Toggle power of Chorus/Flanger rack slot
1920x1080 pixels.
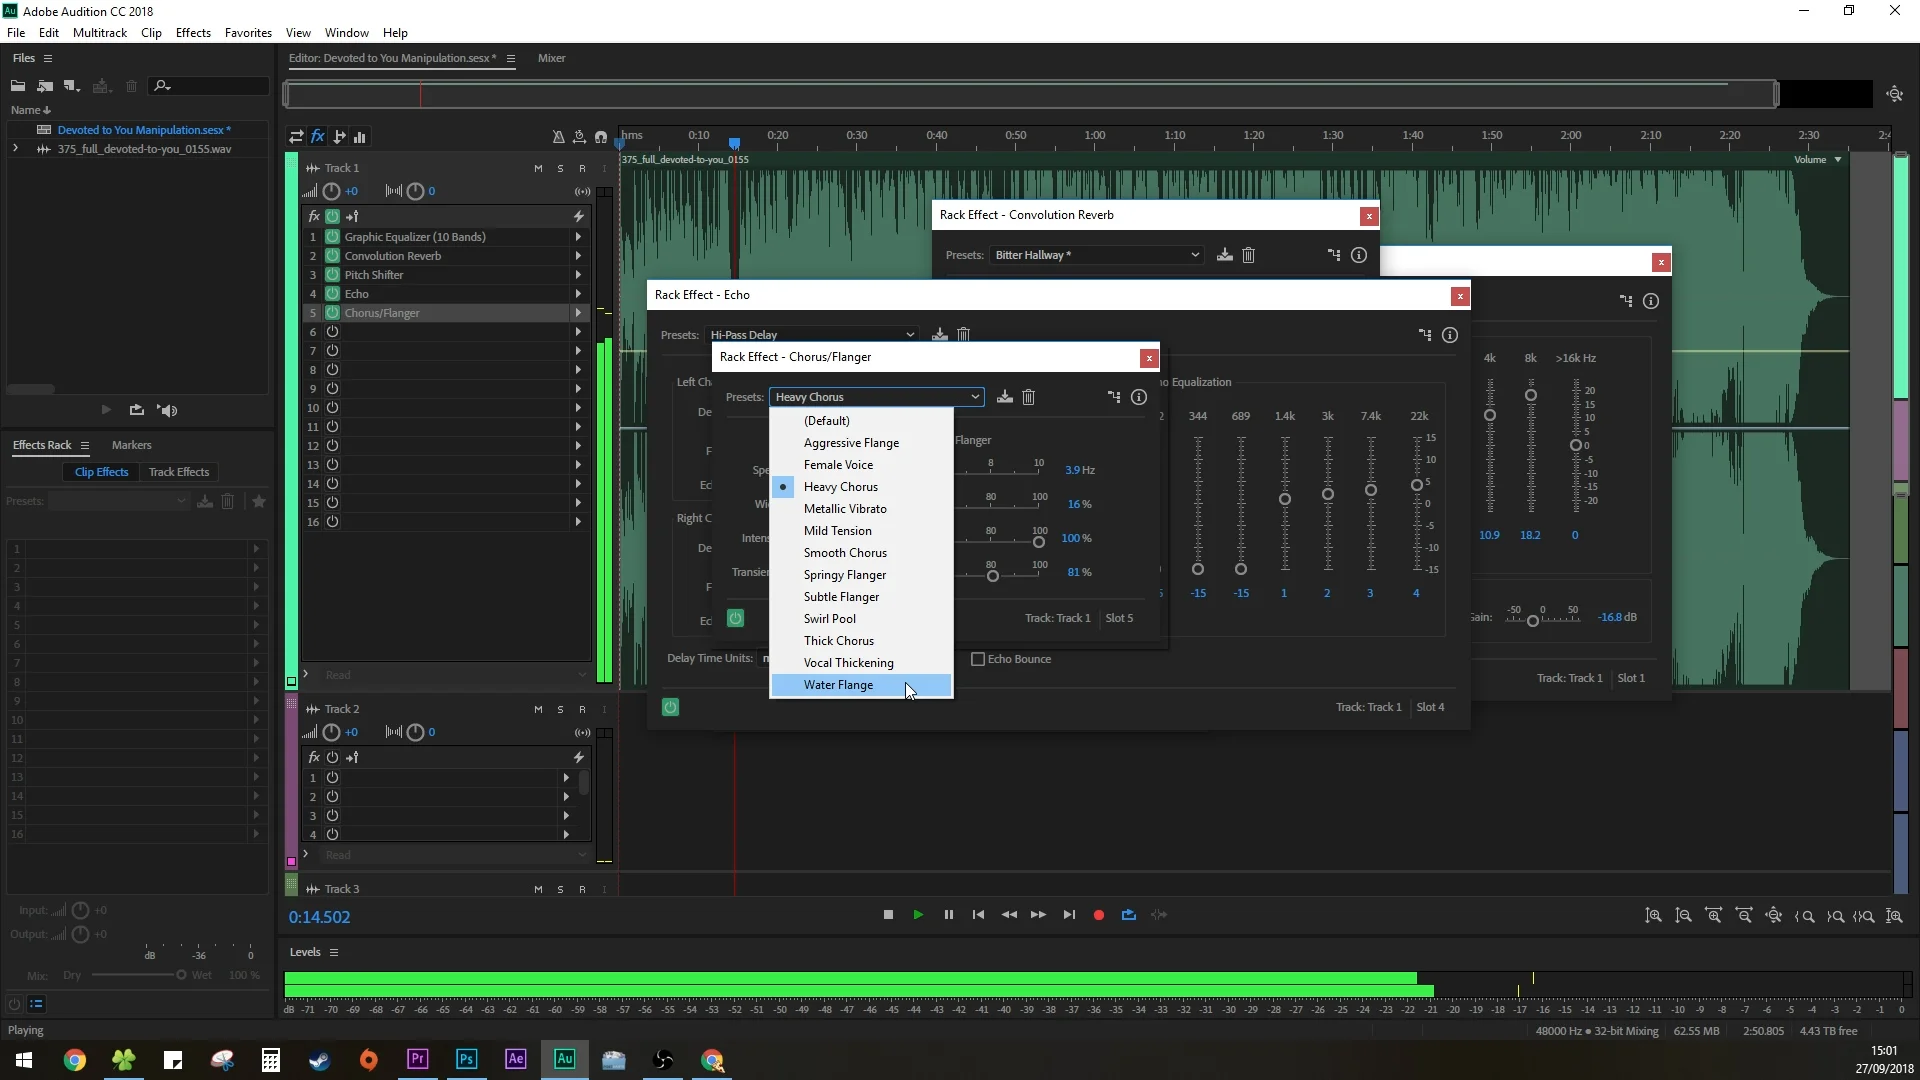tap(333, 313)
